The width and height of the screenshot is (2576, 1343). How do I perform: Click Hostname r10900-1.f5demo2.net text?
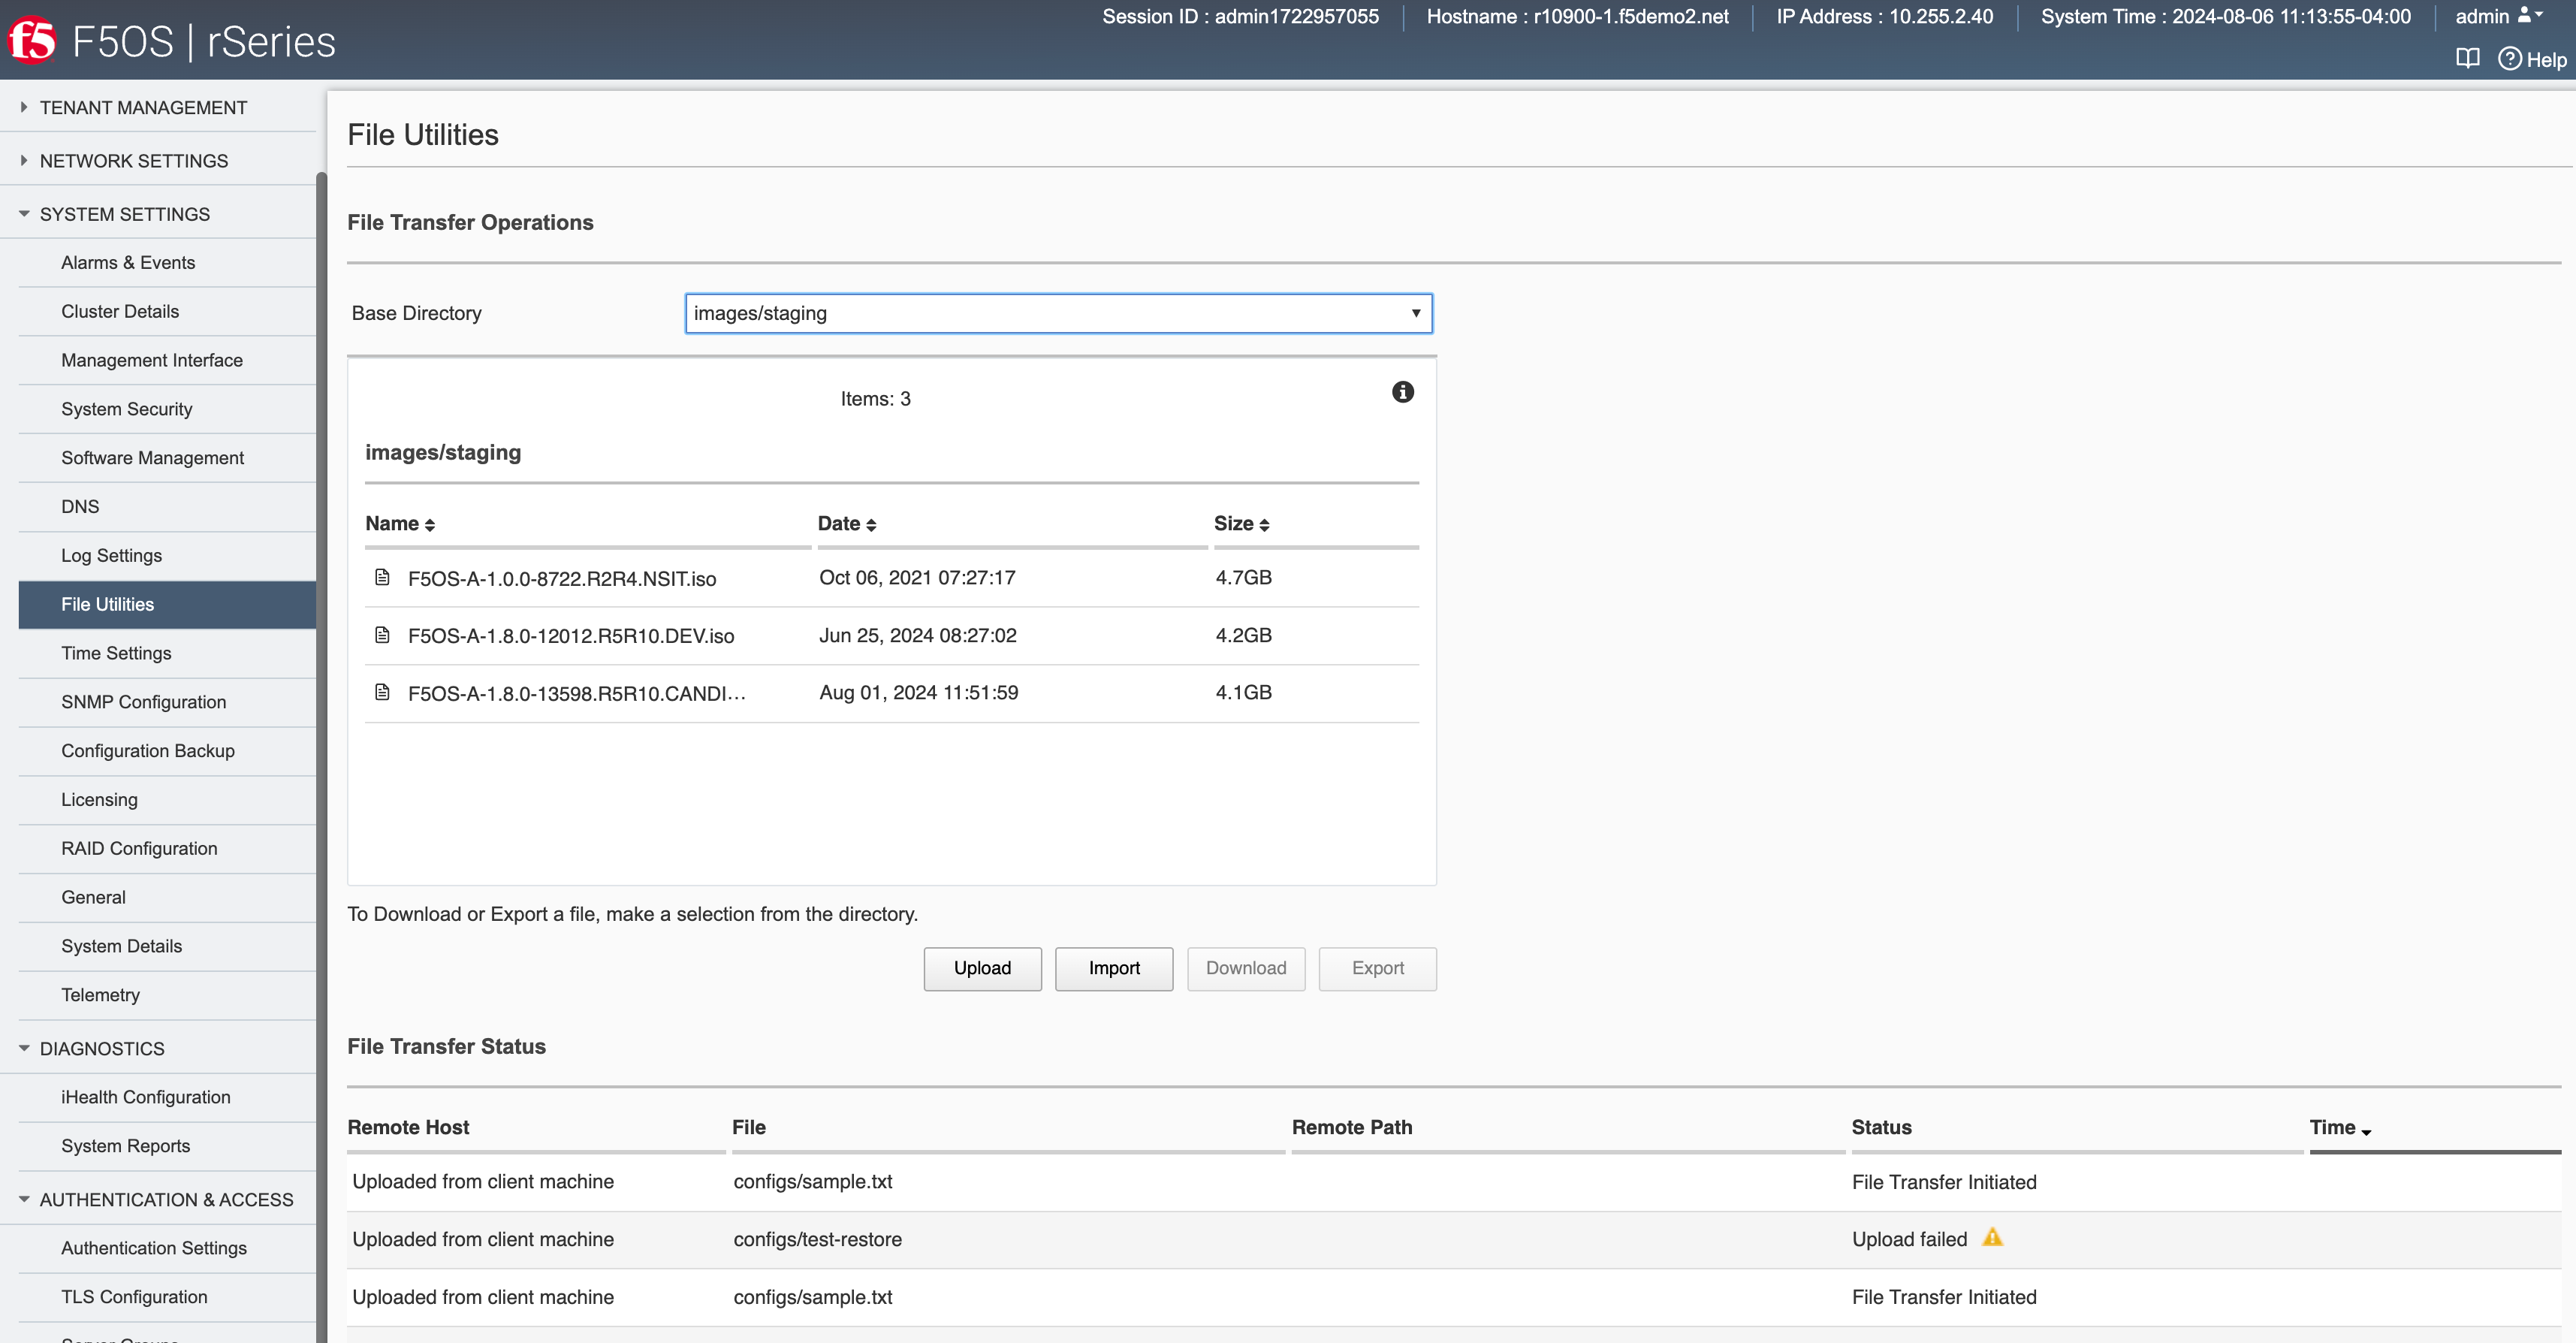[x=1577, y=16]
